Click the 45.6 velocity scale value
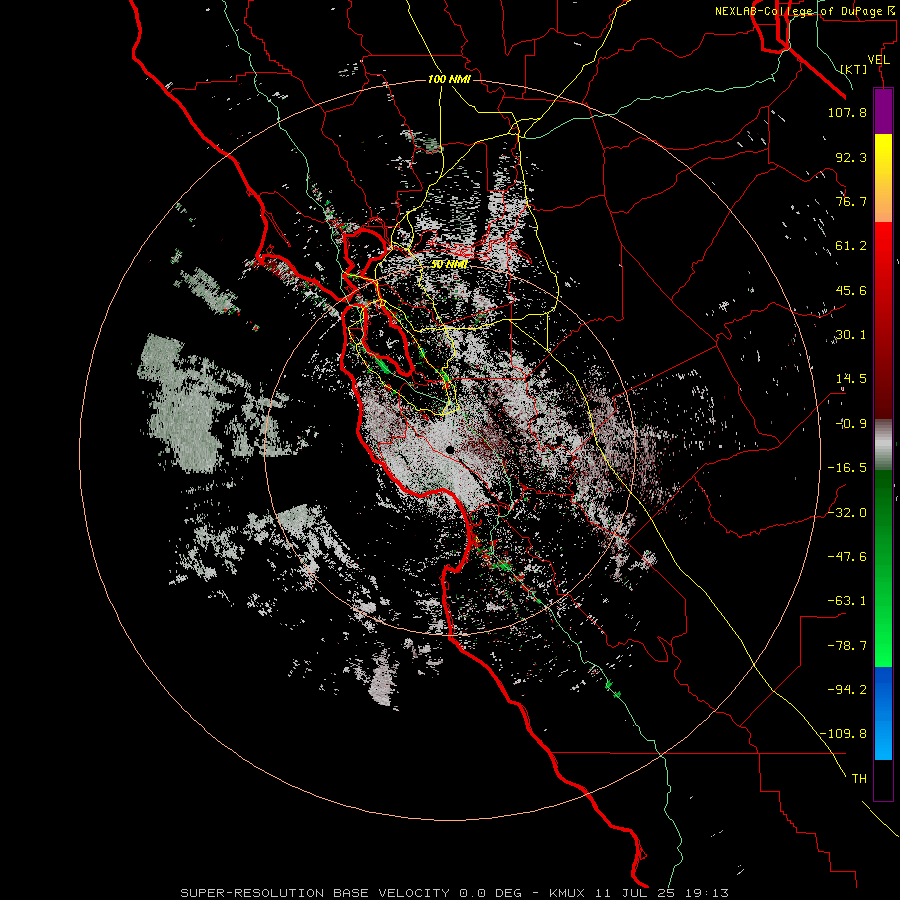 (851, 290)
